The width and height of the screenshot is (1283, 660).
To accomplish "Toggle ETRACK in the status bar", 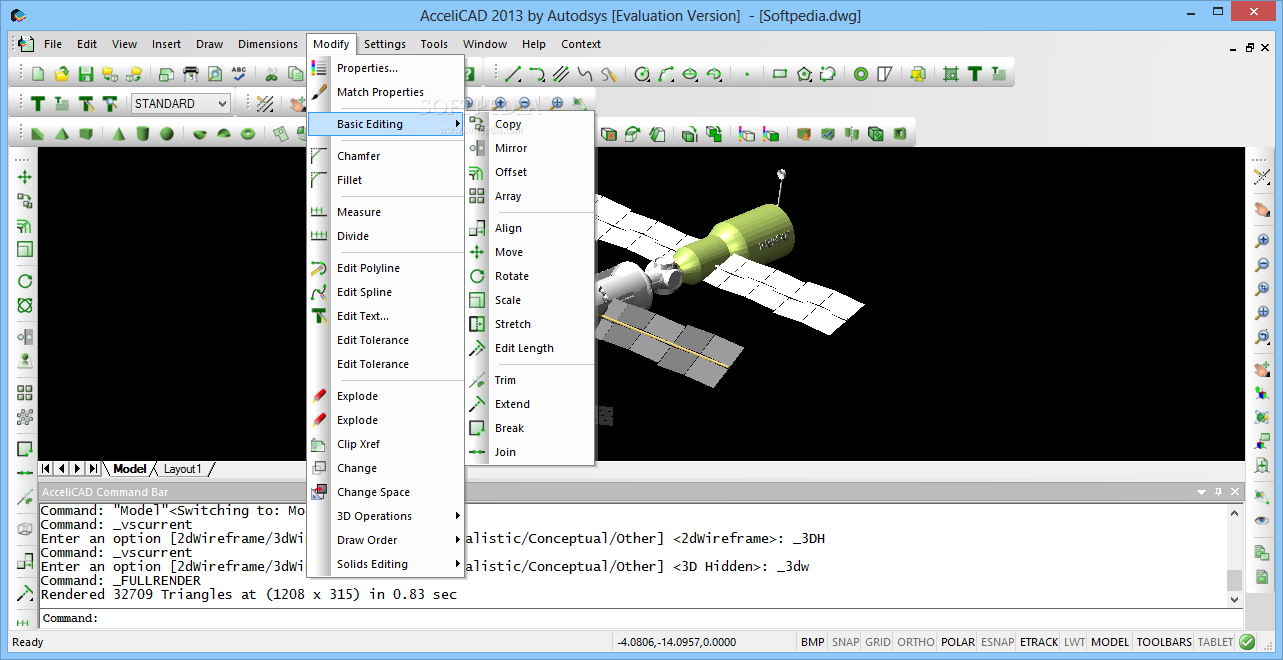I will [1039, 642].
